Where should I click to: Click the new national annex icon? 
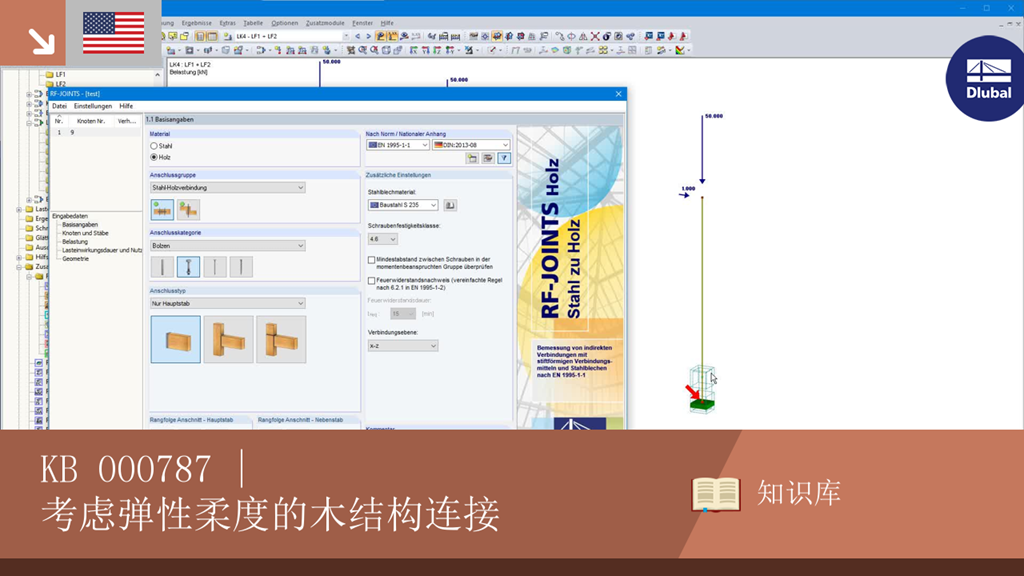click(x=472, y=158)
